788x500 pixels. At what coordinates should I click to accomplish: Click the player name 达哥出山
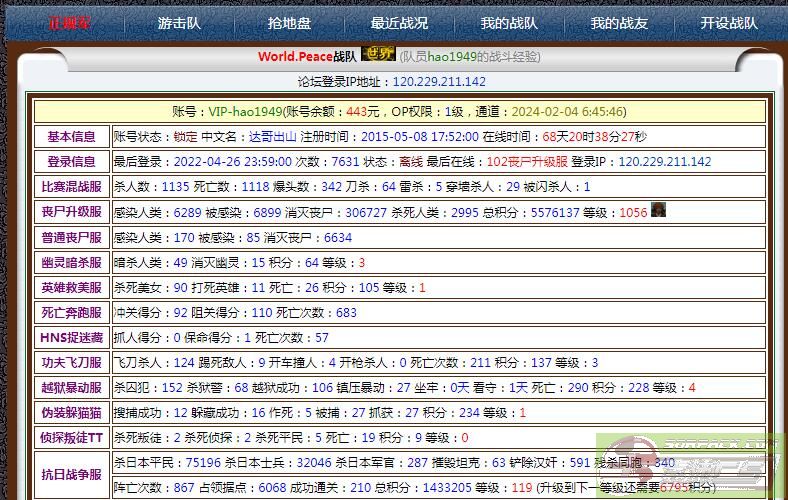(271, 137)
